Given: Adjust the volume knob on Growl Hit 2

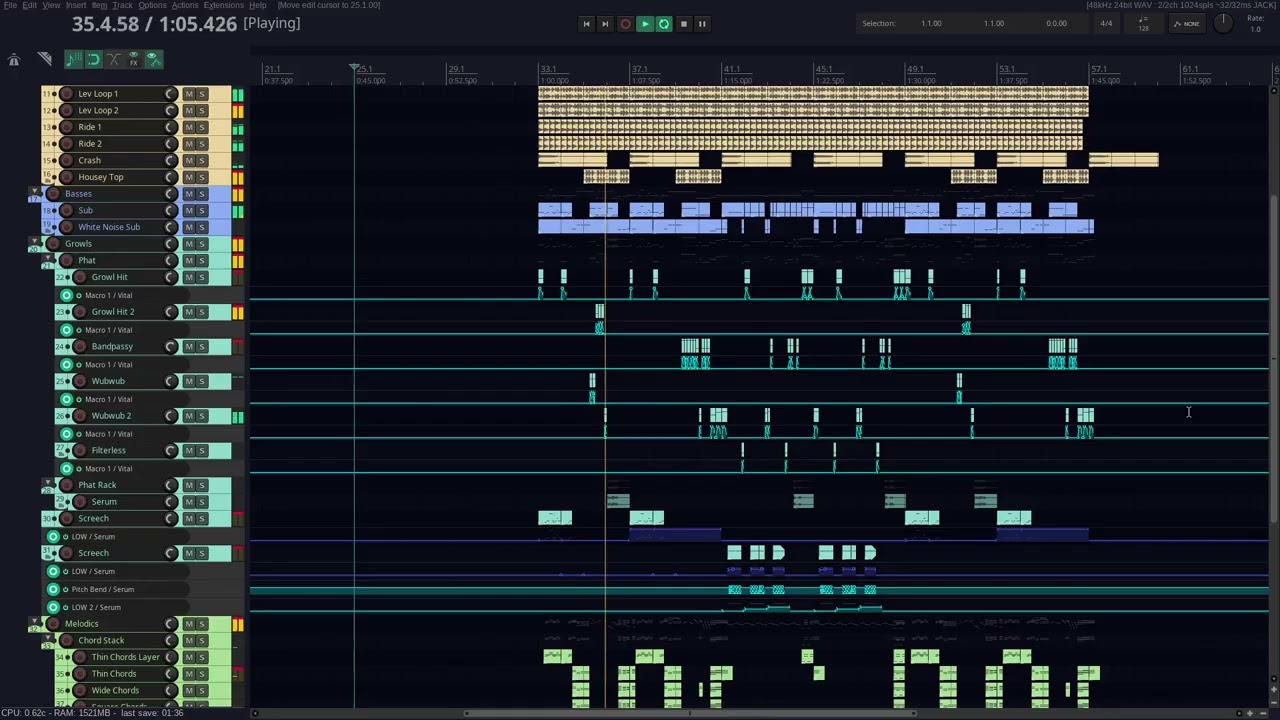Looking at the screenshot, I should 171,312.
